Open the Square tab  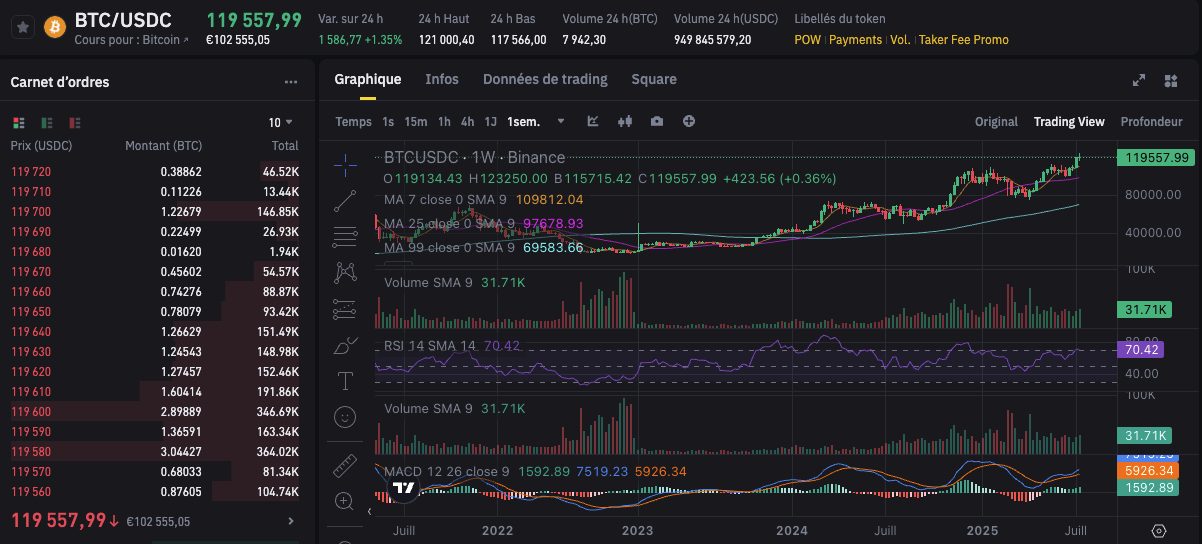point(654,79)
